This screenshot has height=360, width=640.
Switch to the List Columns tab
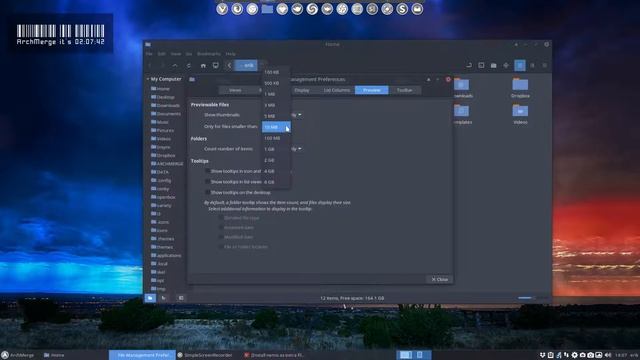(337, 90)
